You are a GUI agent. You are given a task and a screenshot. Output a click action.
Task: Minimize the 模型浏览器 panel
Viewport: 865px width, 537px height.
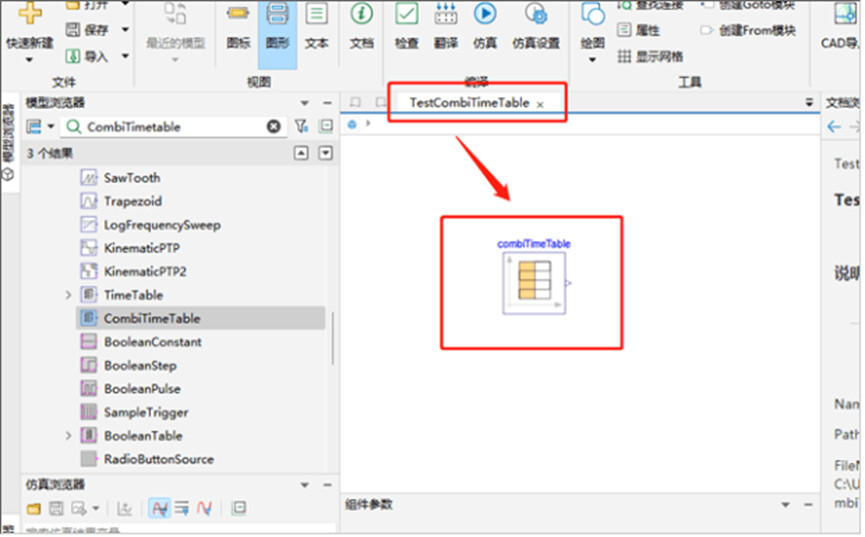[x=327, y=103]
